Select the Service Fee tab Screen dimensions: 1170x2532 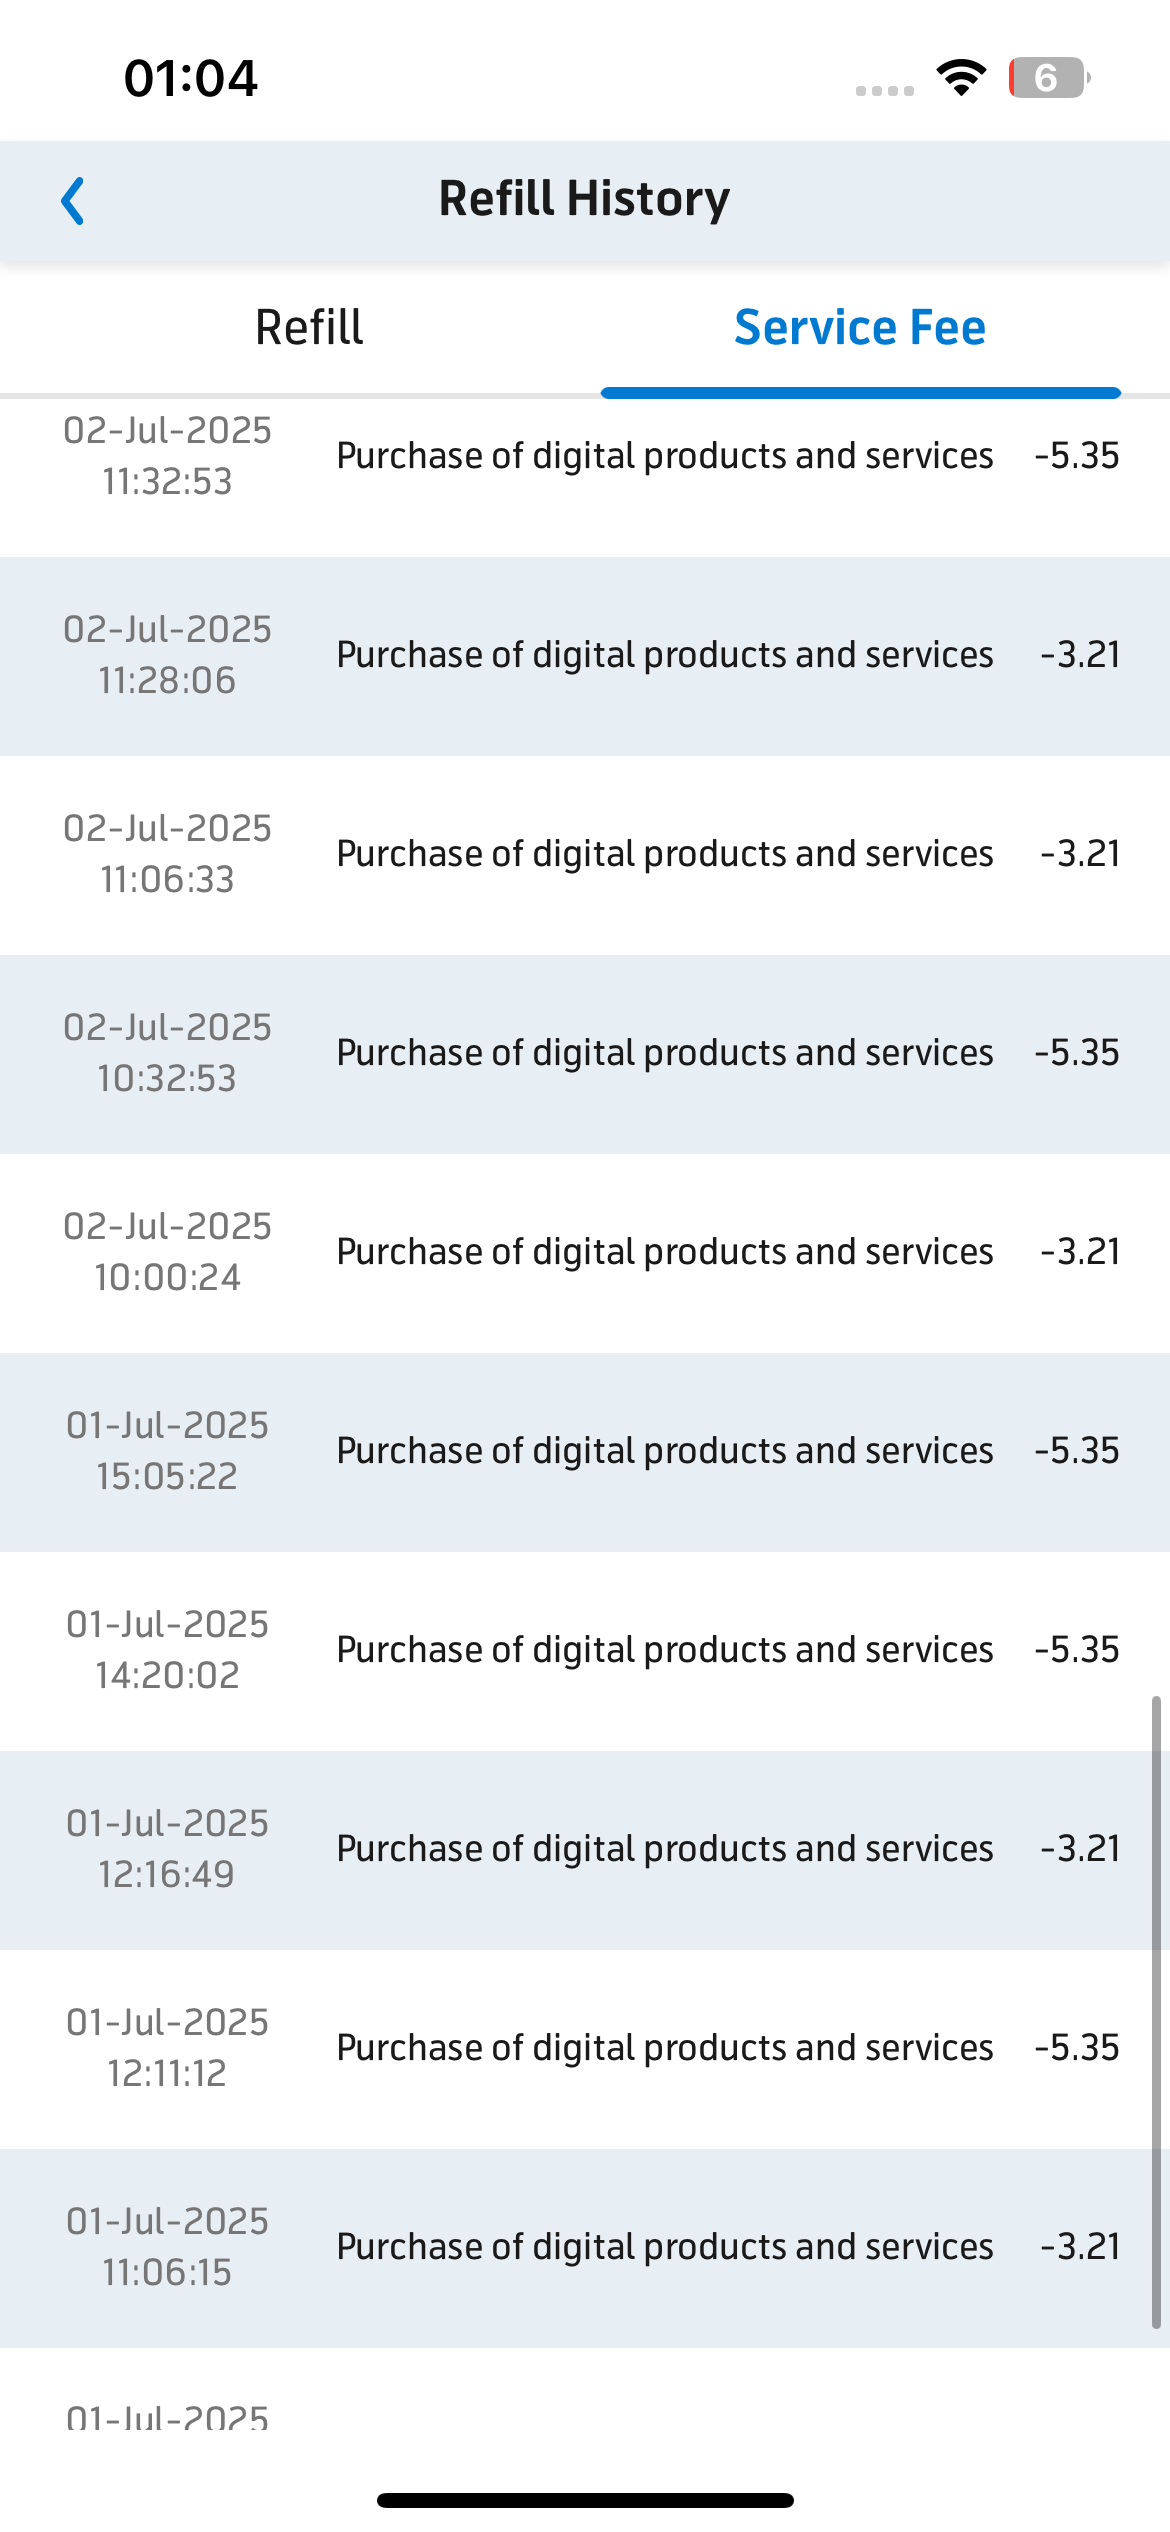coord(860,328)
